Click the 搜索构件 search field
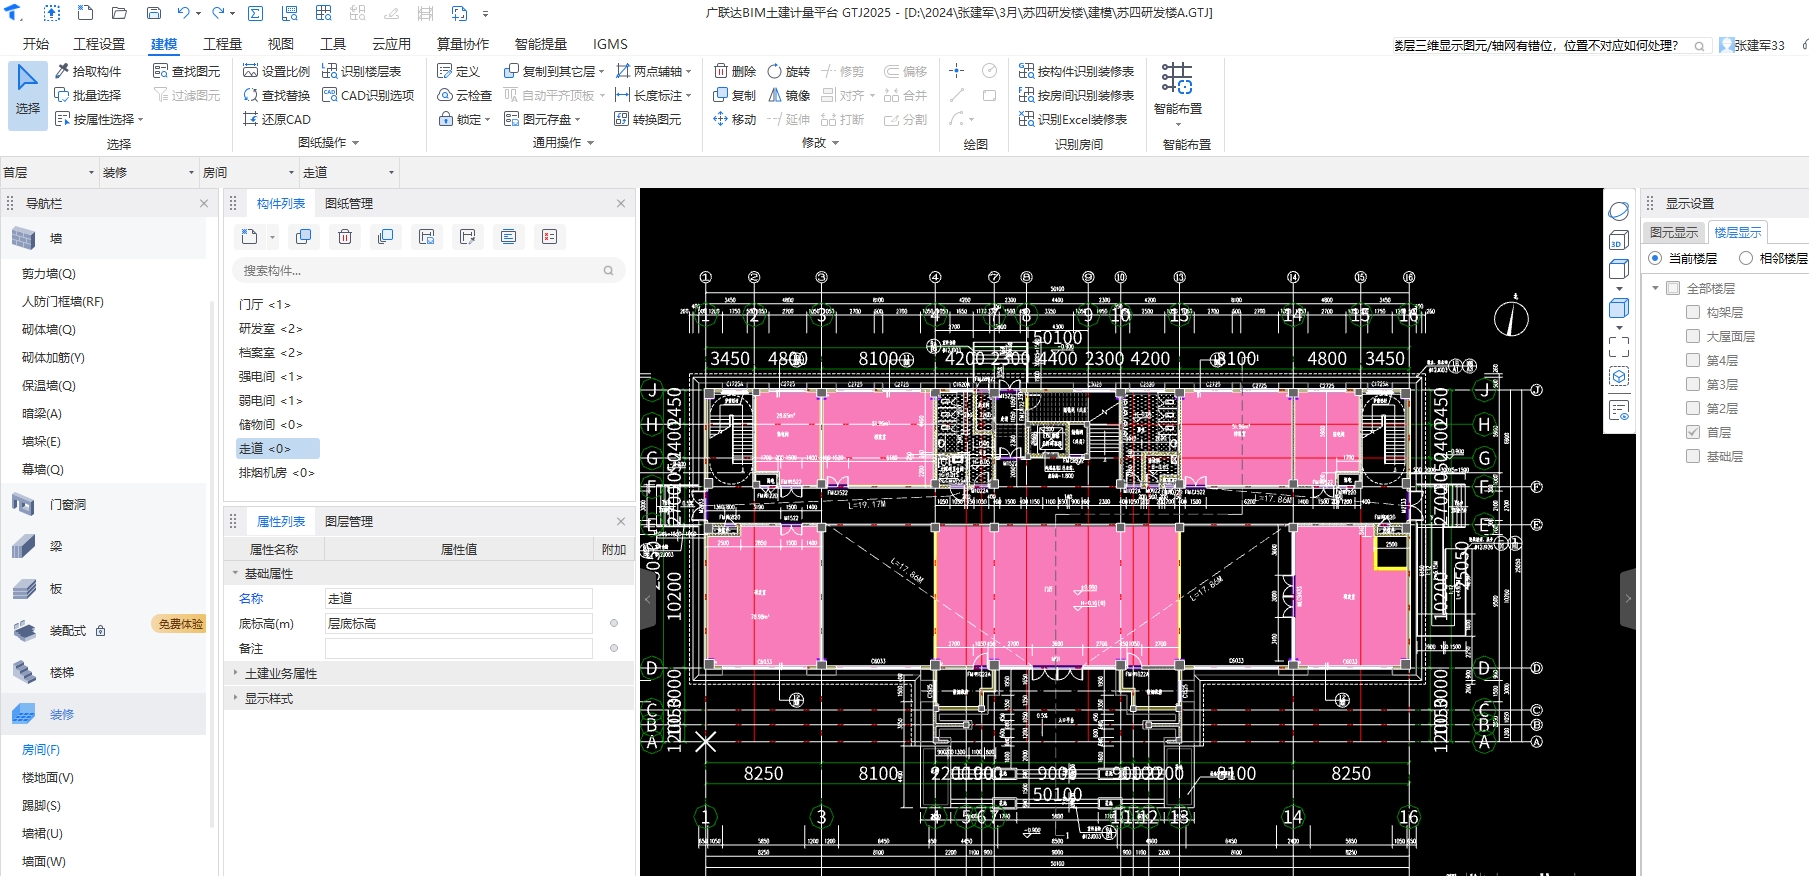This screenshot has height=876, width=1809. tap(429, 271)
